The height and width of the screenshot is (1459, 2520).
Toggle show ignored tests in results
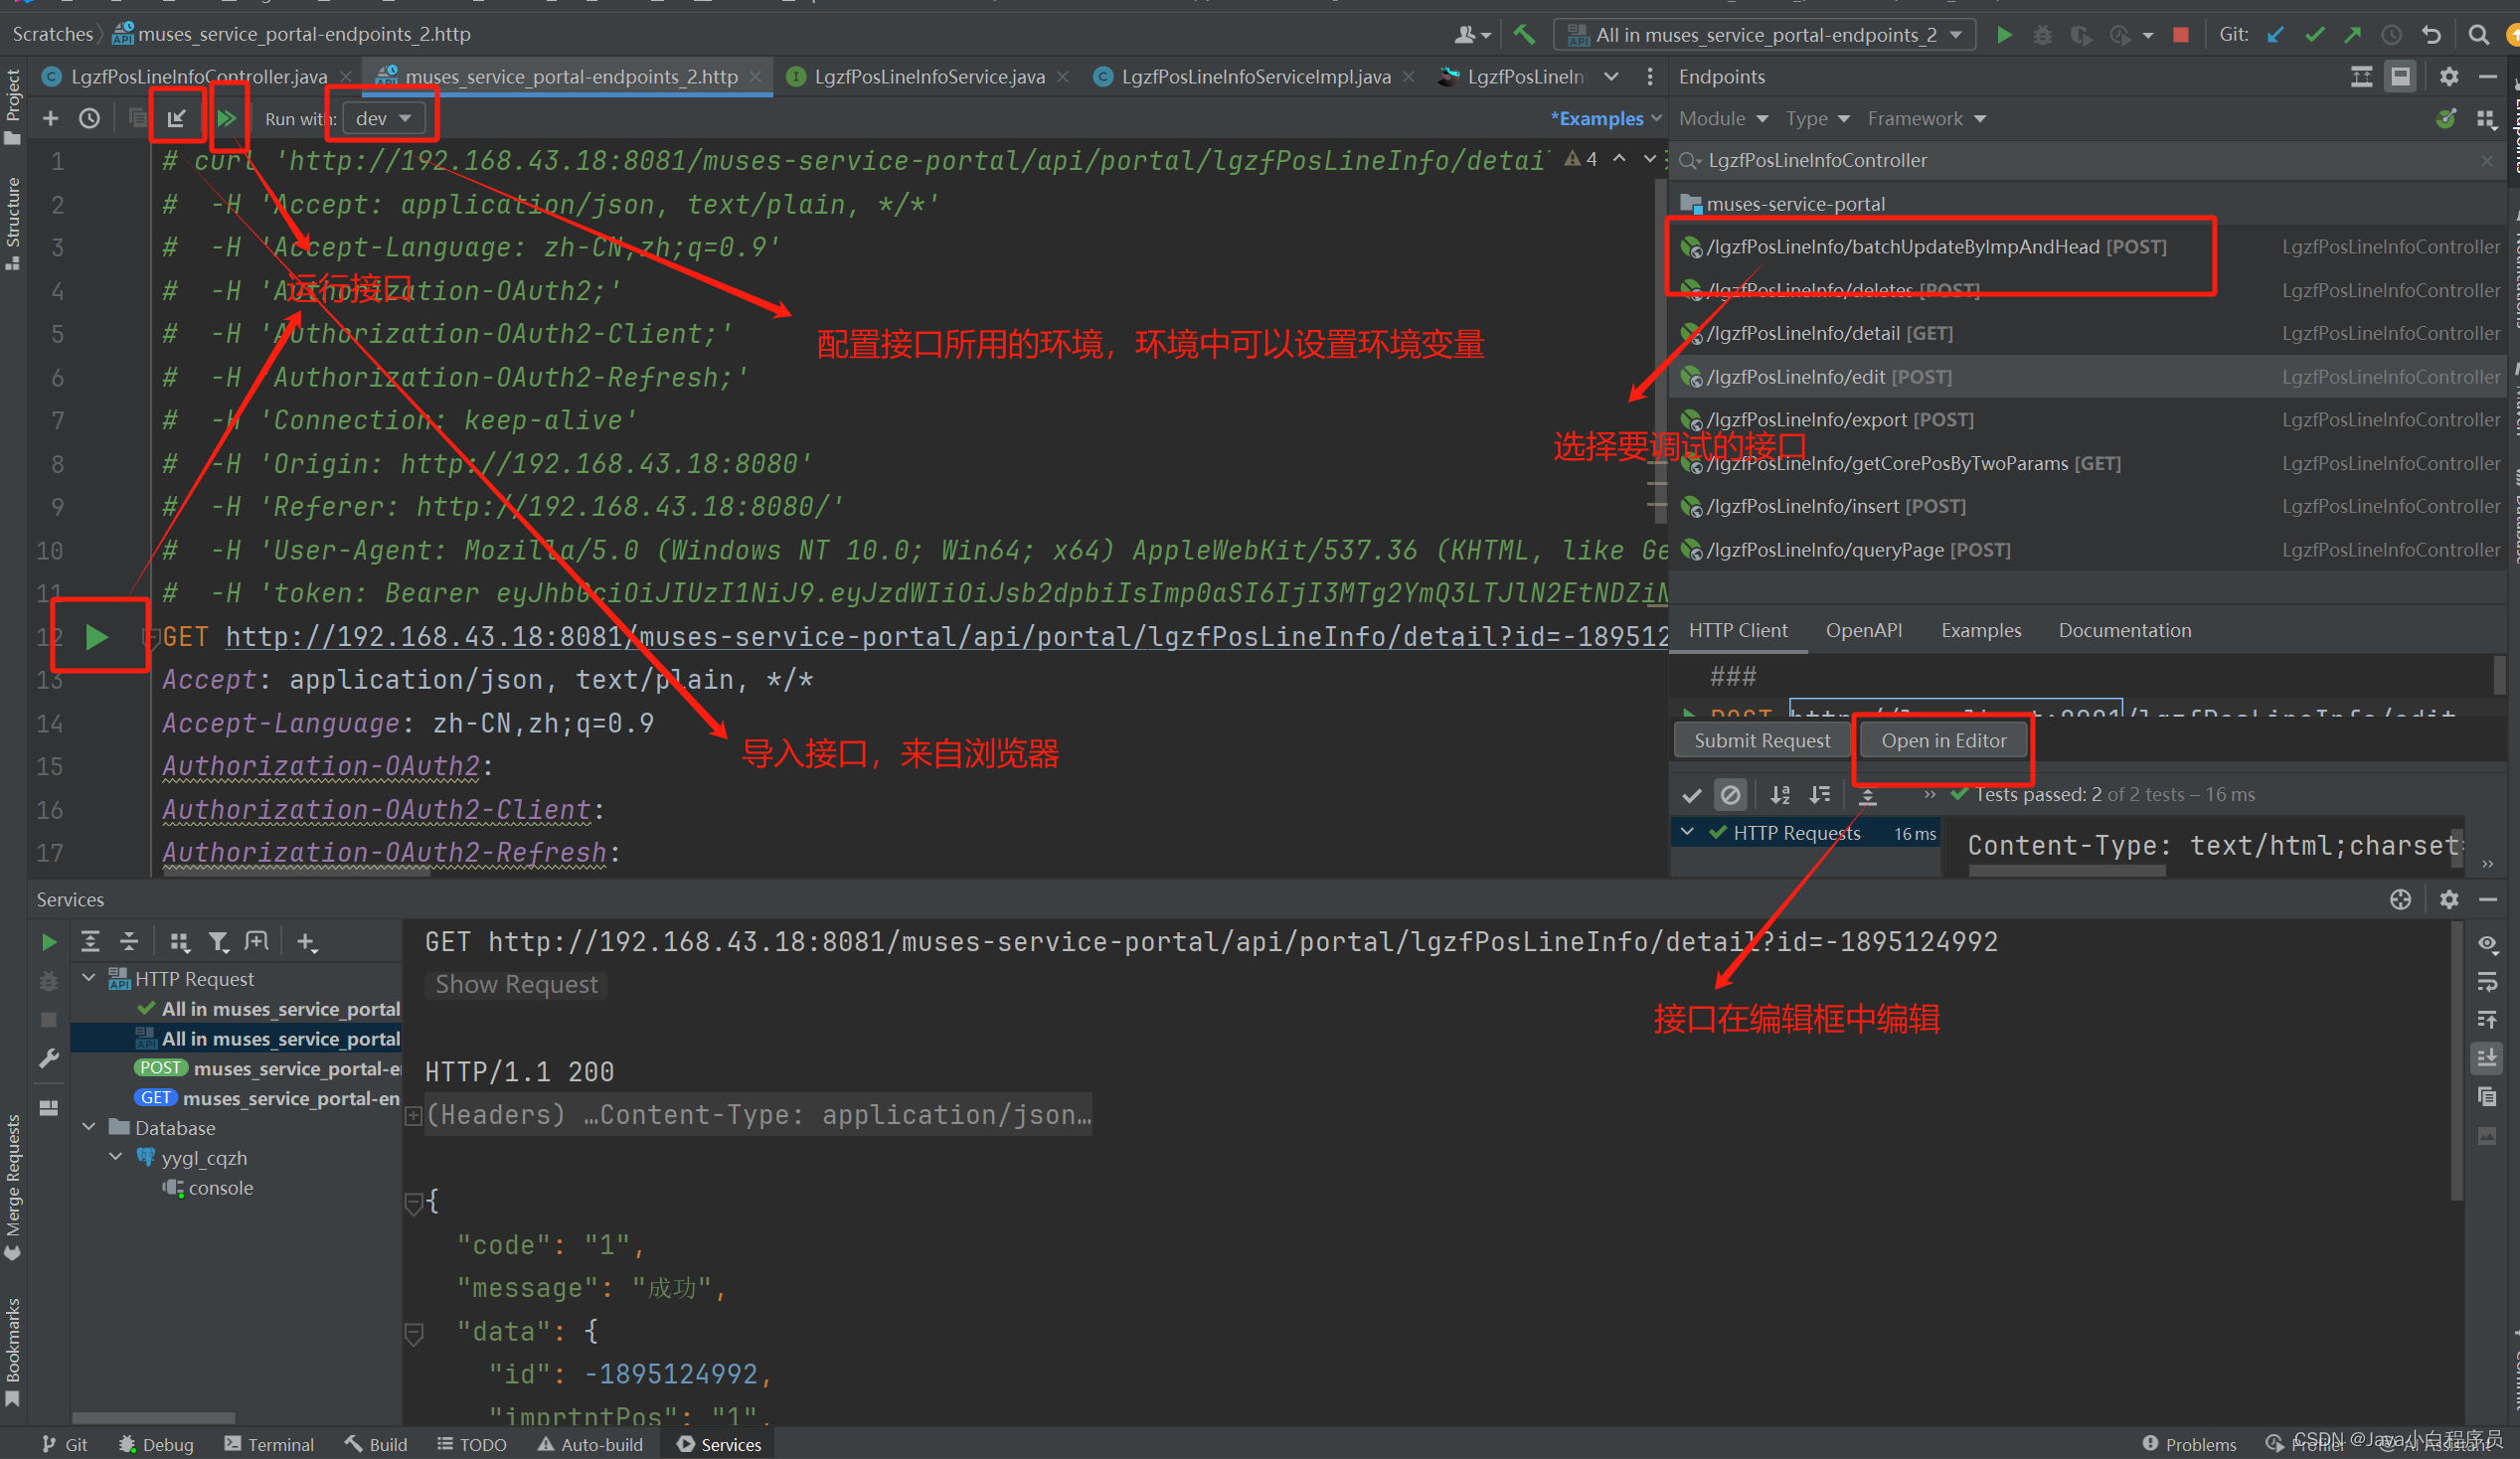1730,795
